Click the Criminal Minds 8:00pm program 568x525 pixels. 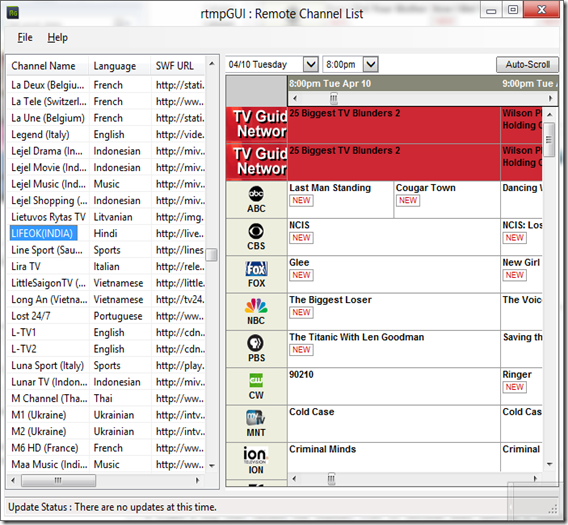coord(394,457)
